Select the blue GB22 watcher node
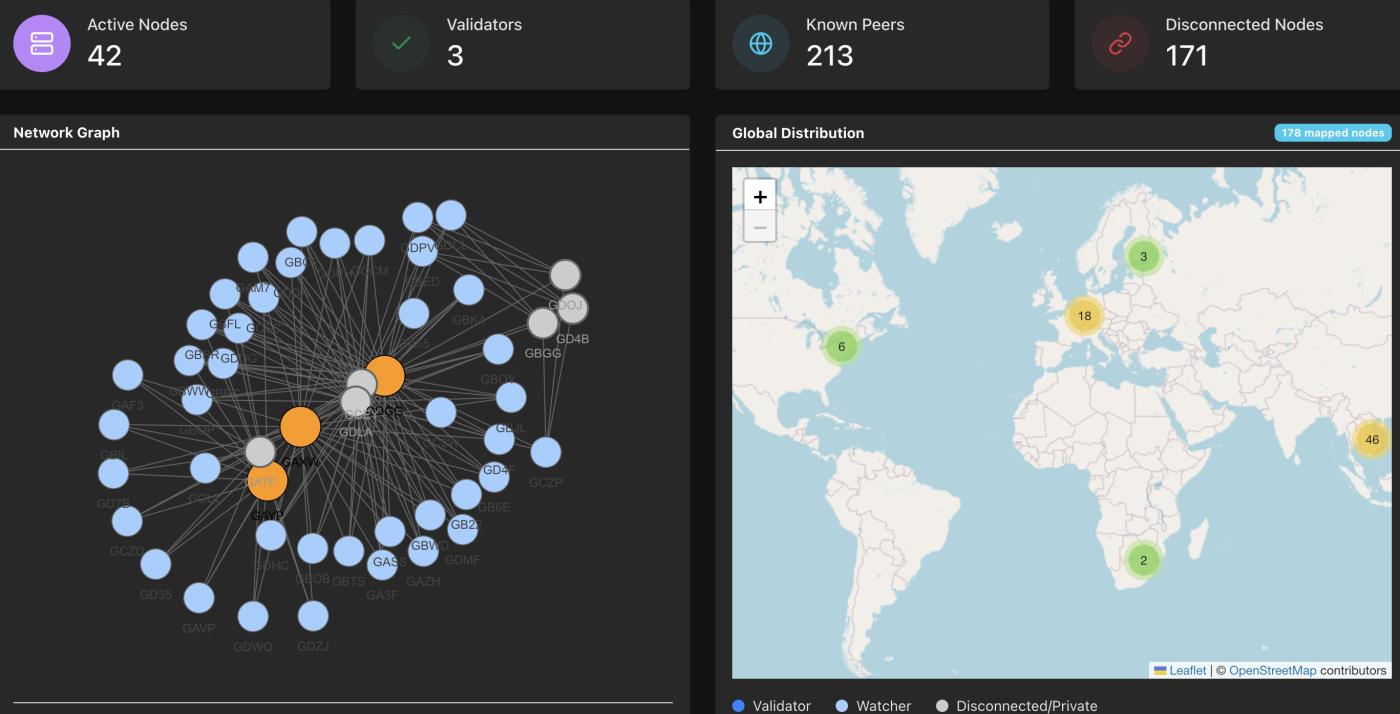1400x714 pixels. click(466, 531)
